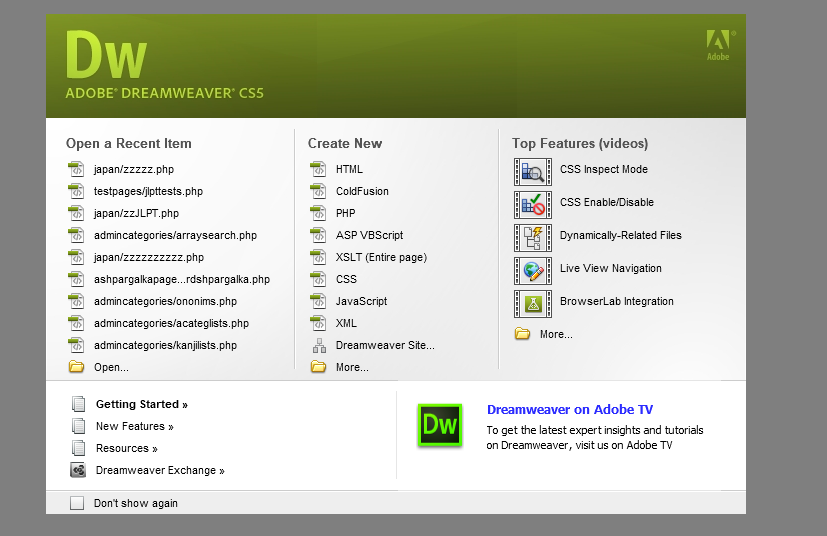Image resolution: width=827 pixels, height=536 pixels.
Task: Watch the BrowserLab Integration video
Action: (x=617, y=301)
